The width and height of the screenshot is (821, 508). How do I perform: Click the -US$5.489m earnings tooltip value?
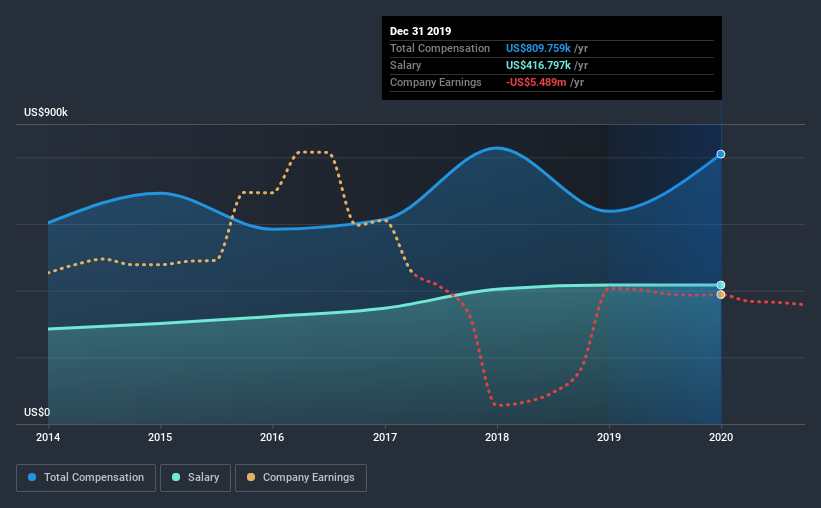[536, 82]
